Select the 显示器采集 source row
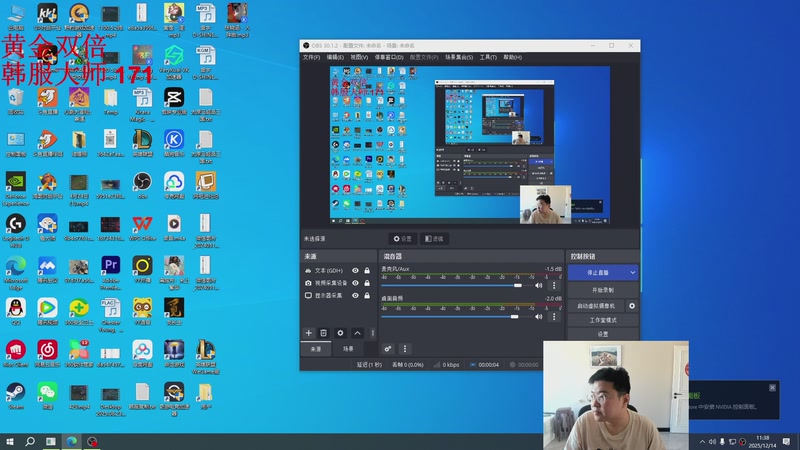The image size is (800, 450). point(339,295)
